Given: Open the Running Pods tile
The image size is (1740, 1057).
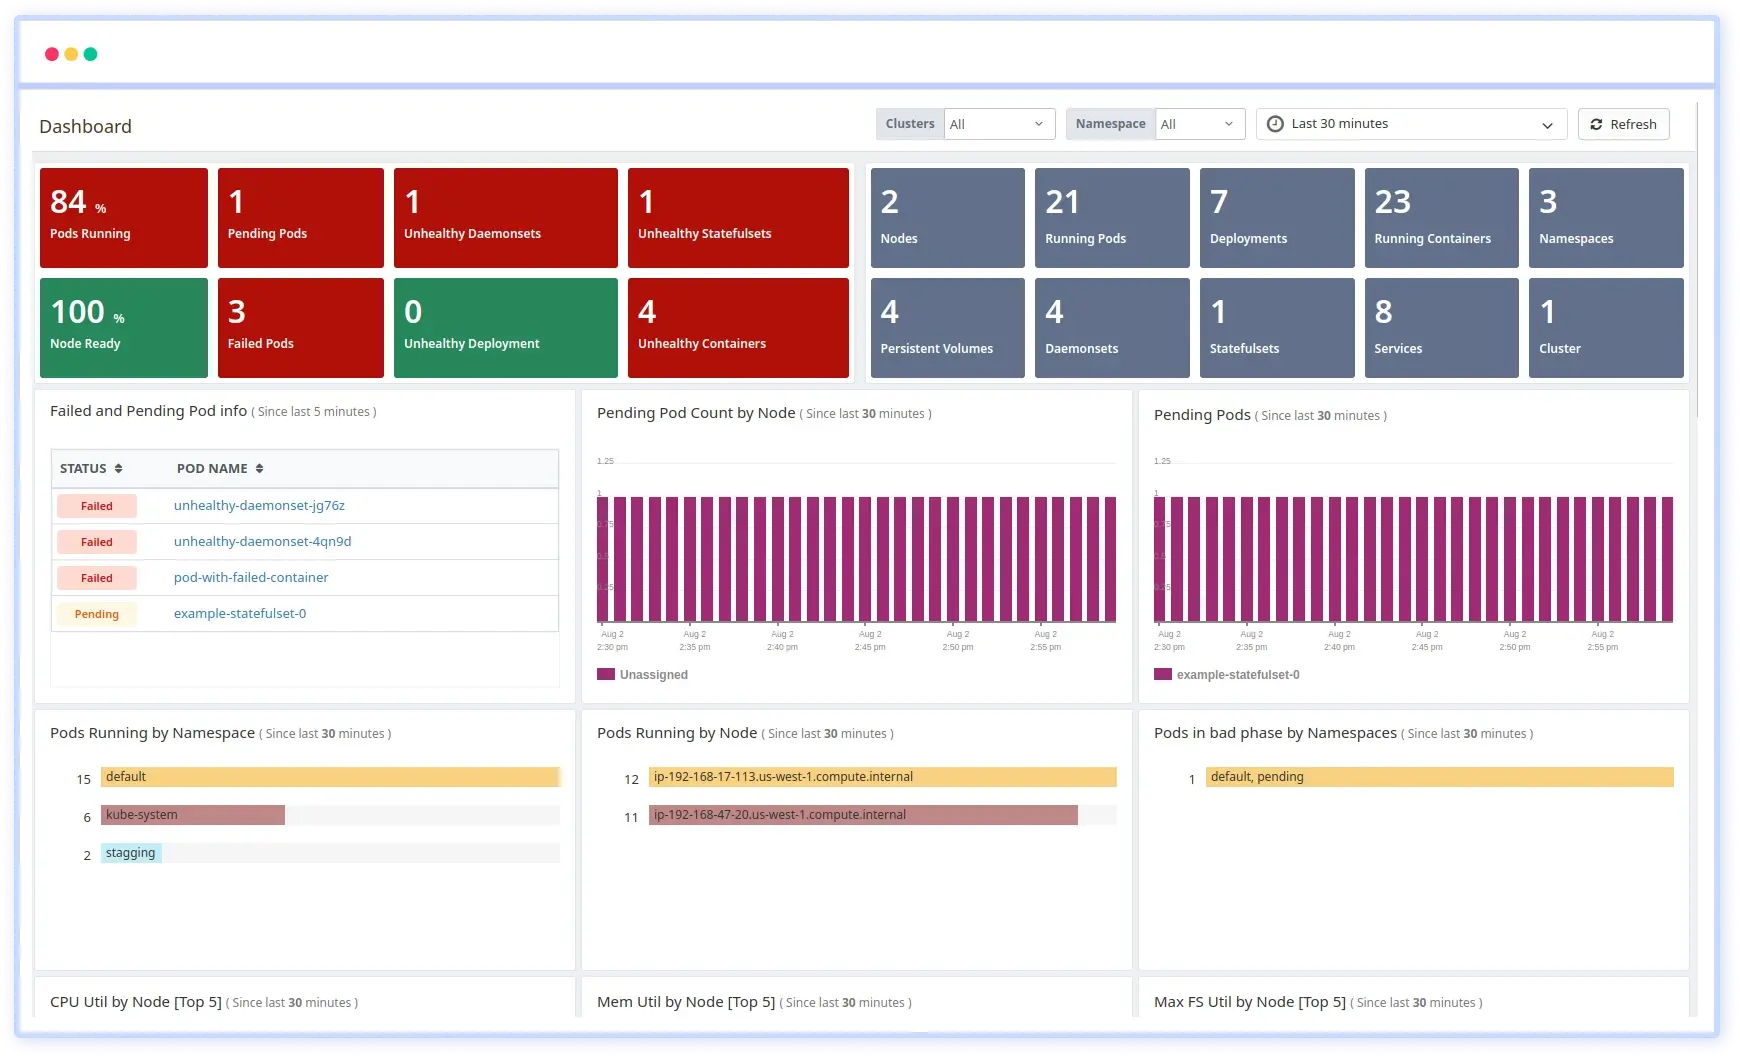Looking at the screenshot, I should pyautogui.click(x=1112, y=218).
